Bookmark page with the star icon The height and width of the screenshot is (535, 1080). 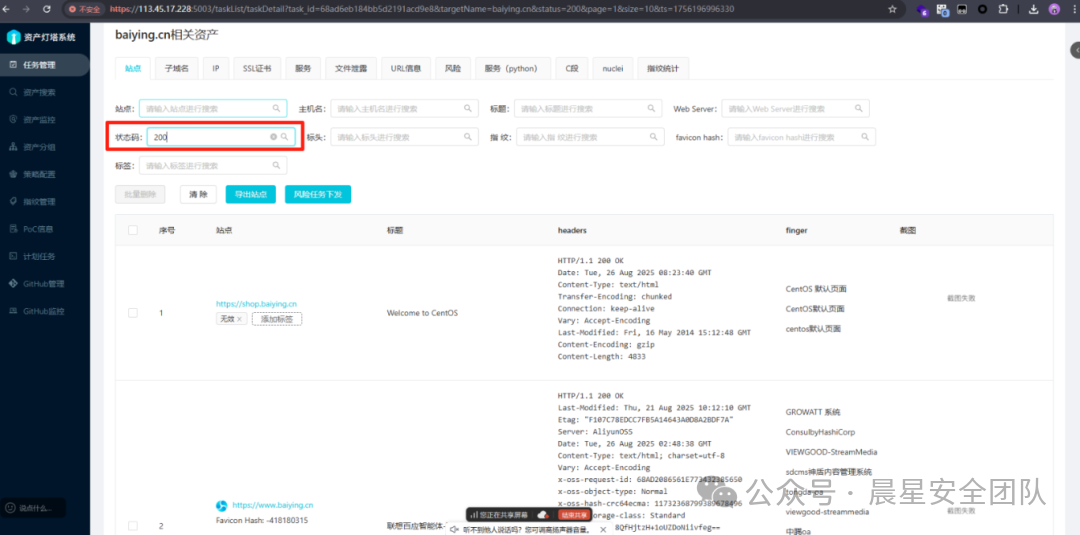(x=892, y=9)
